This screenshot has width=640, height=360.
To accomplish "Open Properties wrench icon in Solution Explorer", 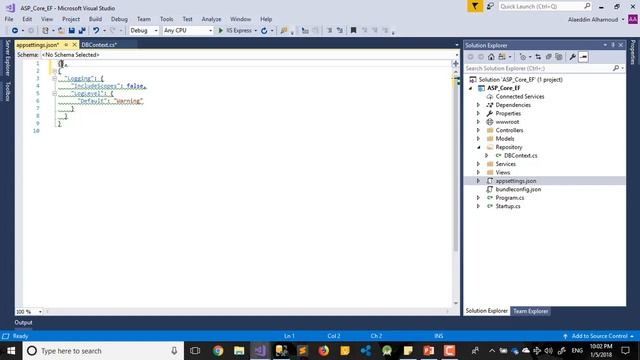I will [x=573, y=57].
